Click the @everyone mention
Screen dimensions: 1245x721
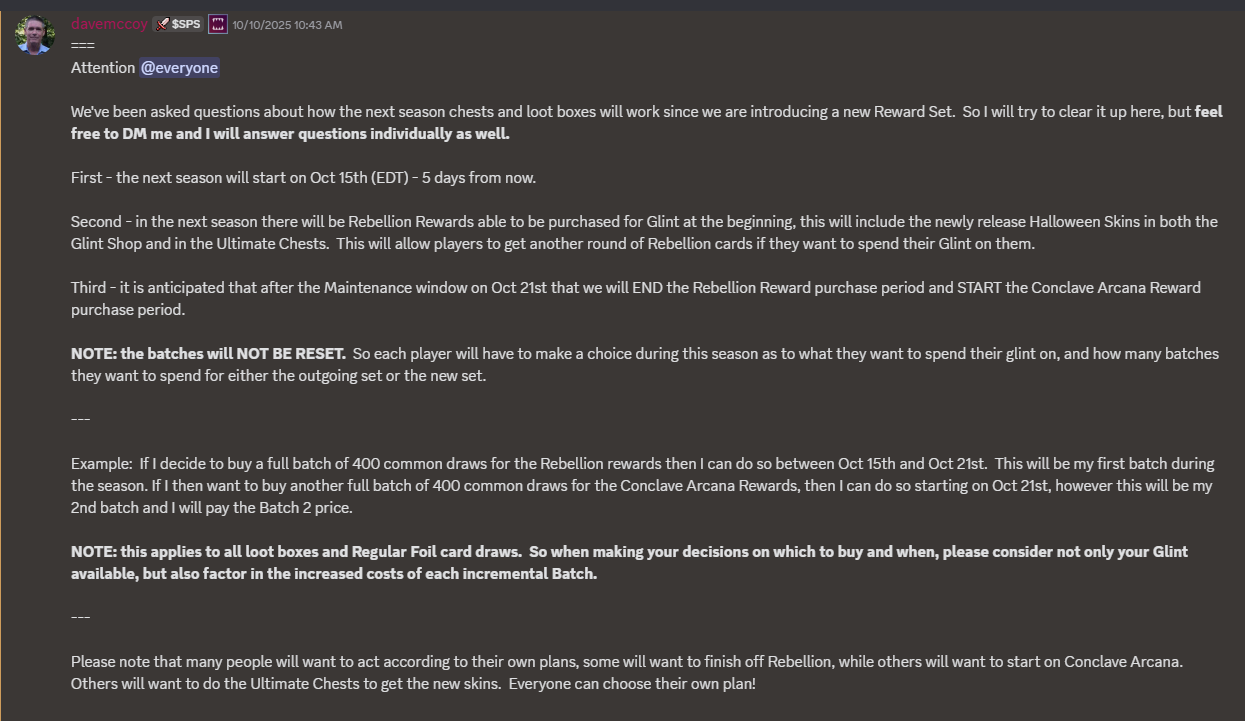[179, 68]
